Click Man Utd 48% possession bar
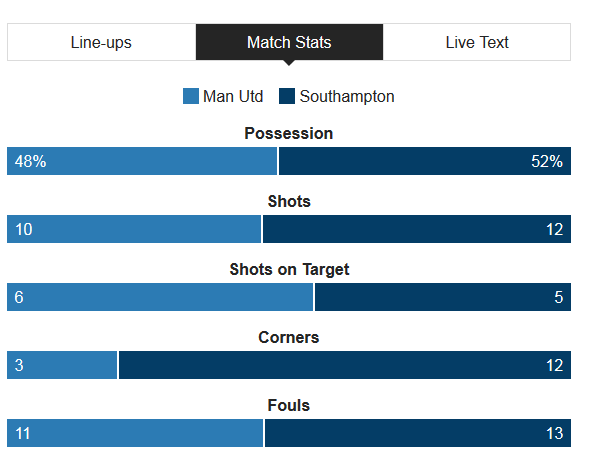602x467 pixels. [142, 161]
